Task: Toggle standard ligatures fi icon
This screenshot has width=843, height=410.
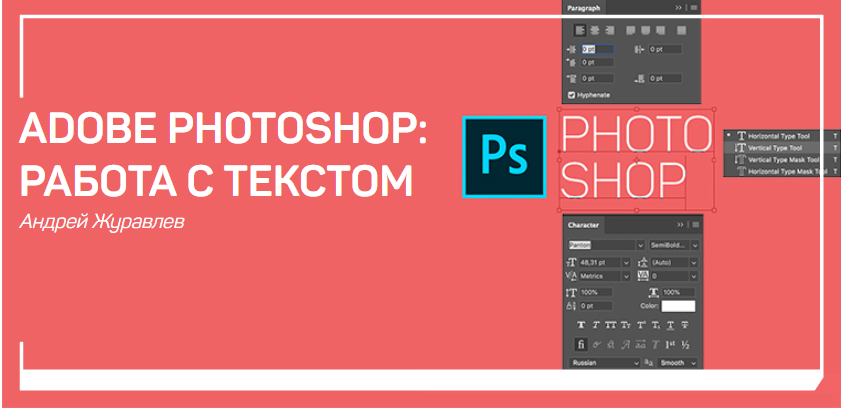Action: tap(580, 344)
